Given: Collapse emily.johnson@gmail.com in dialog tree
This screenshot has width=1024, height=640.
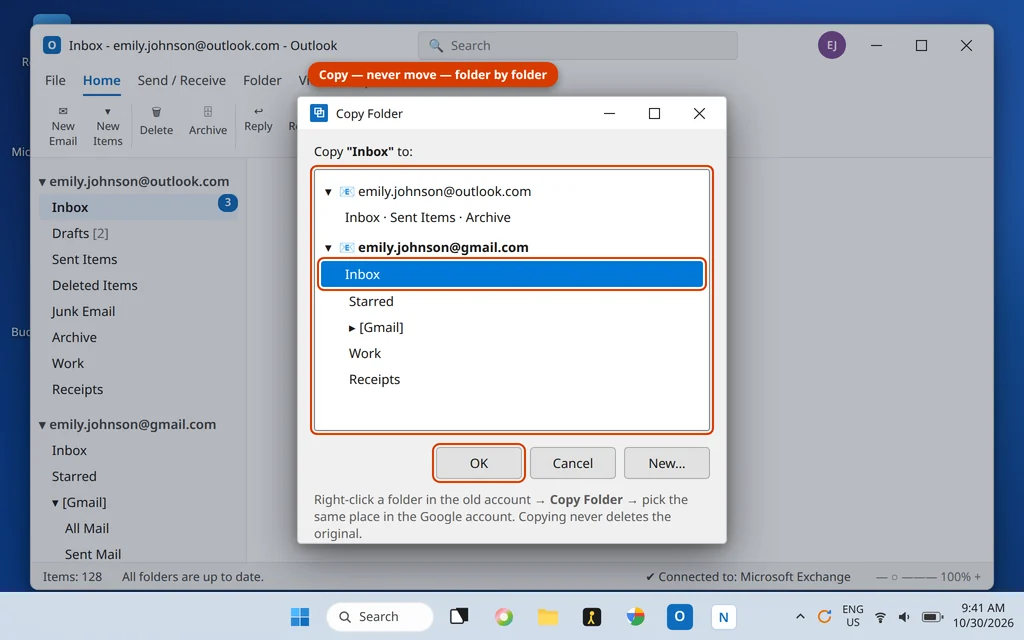Looking at the screenshot, I should [x=328, y=248].
